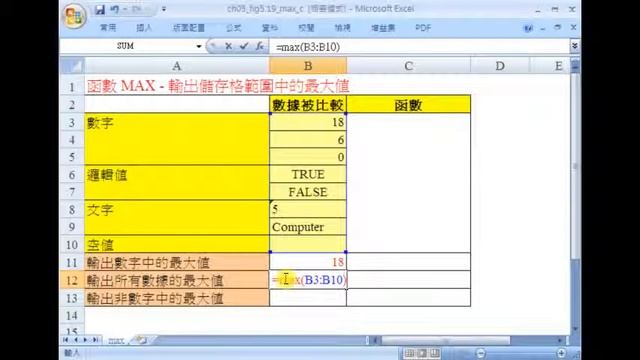
Task: Open the 插入 (Insert) ribbon tab
Action: (144, 28)
